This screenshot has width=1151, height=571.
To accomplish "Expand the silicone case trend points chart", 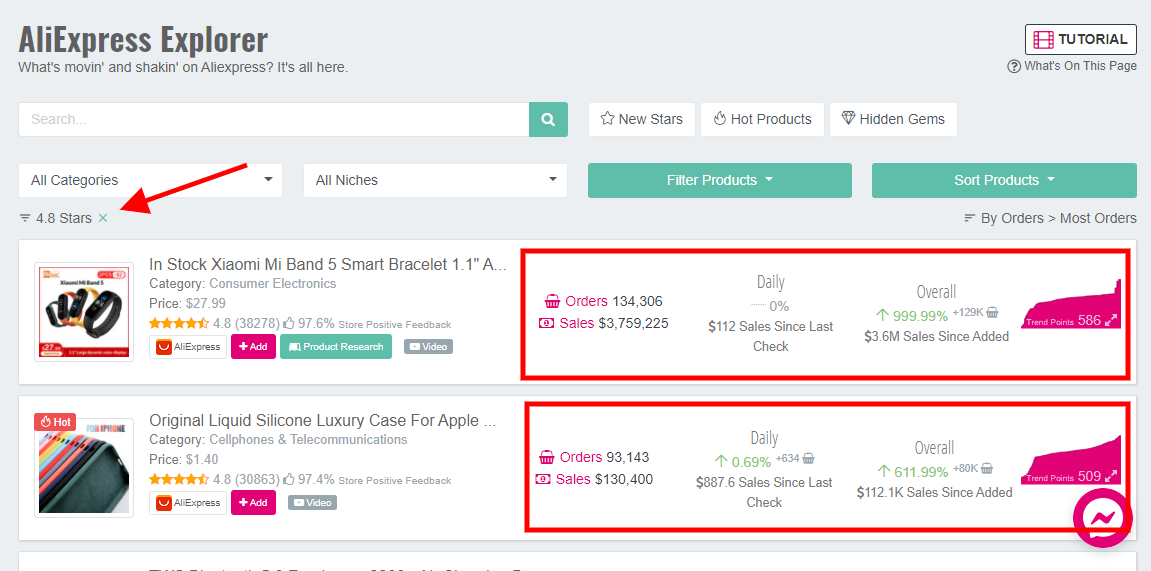I will click(x=1110, y=477).
